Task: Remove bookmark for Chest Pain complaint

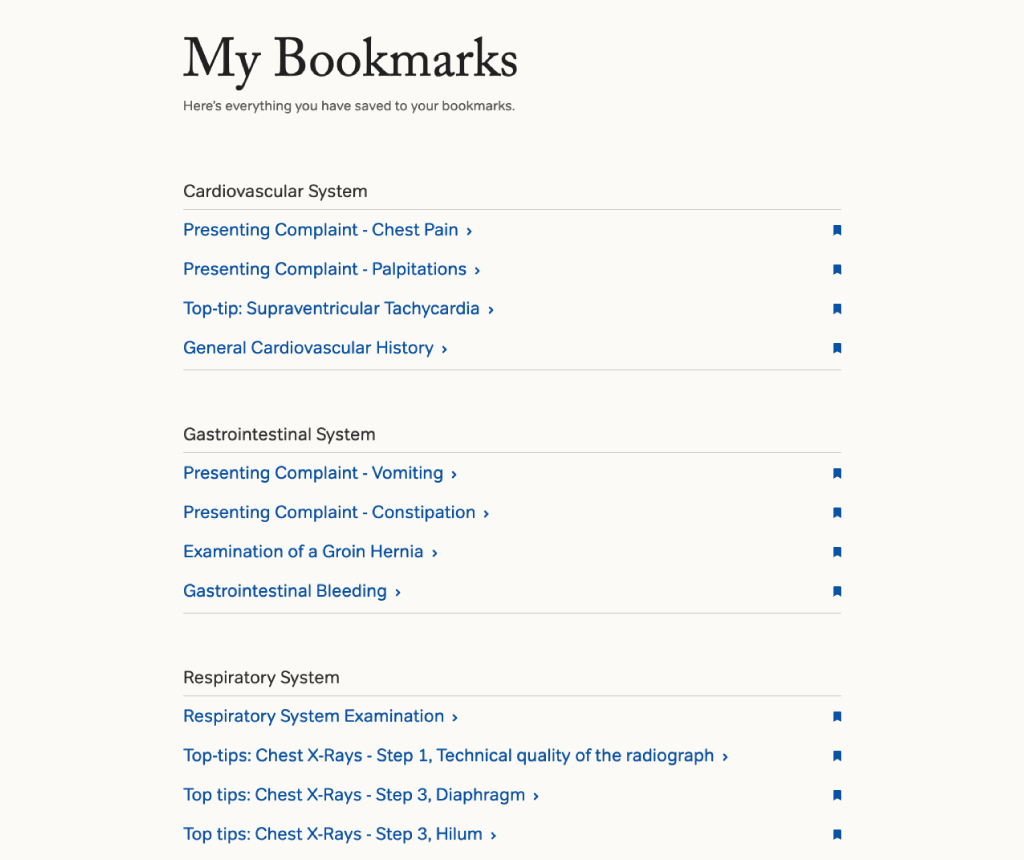Action: (837, 230)
